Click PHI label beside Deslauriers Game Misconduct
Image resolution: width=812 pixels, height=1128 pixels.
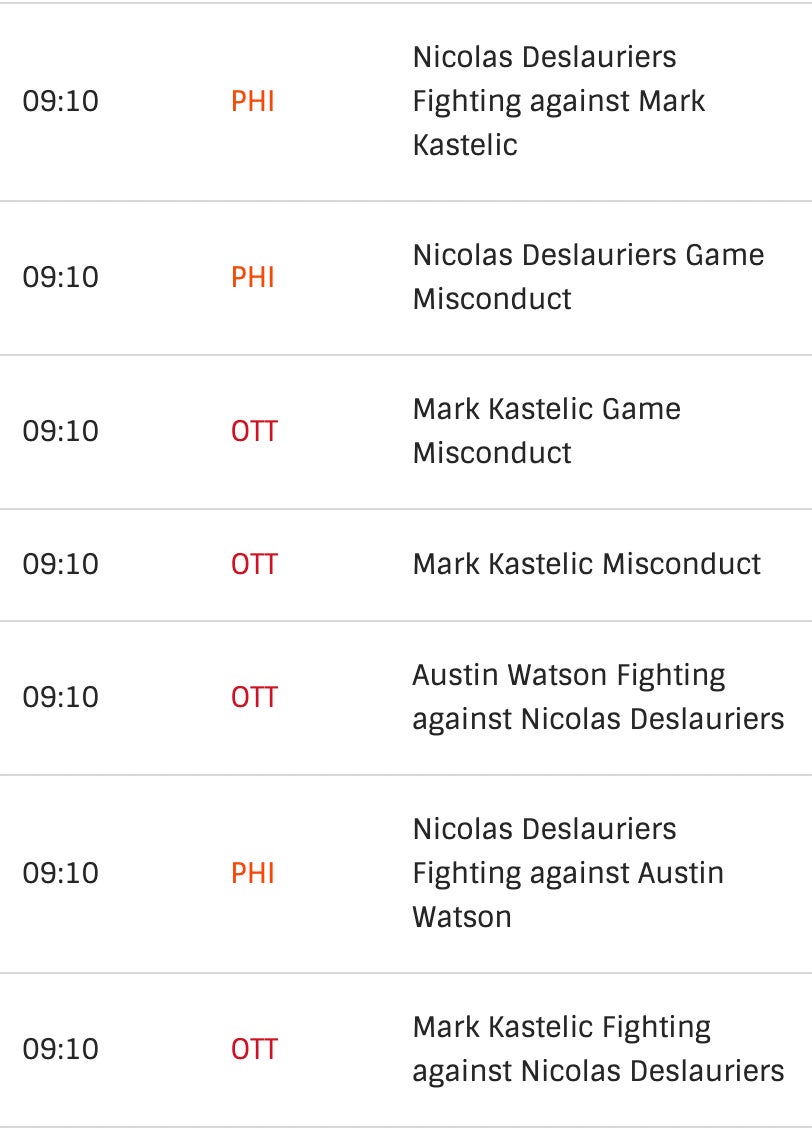[x=253, y=277]
